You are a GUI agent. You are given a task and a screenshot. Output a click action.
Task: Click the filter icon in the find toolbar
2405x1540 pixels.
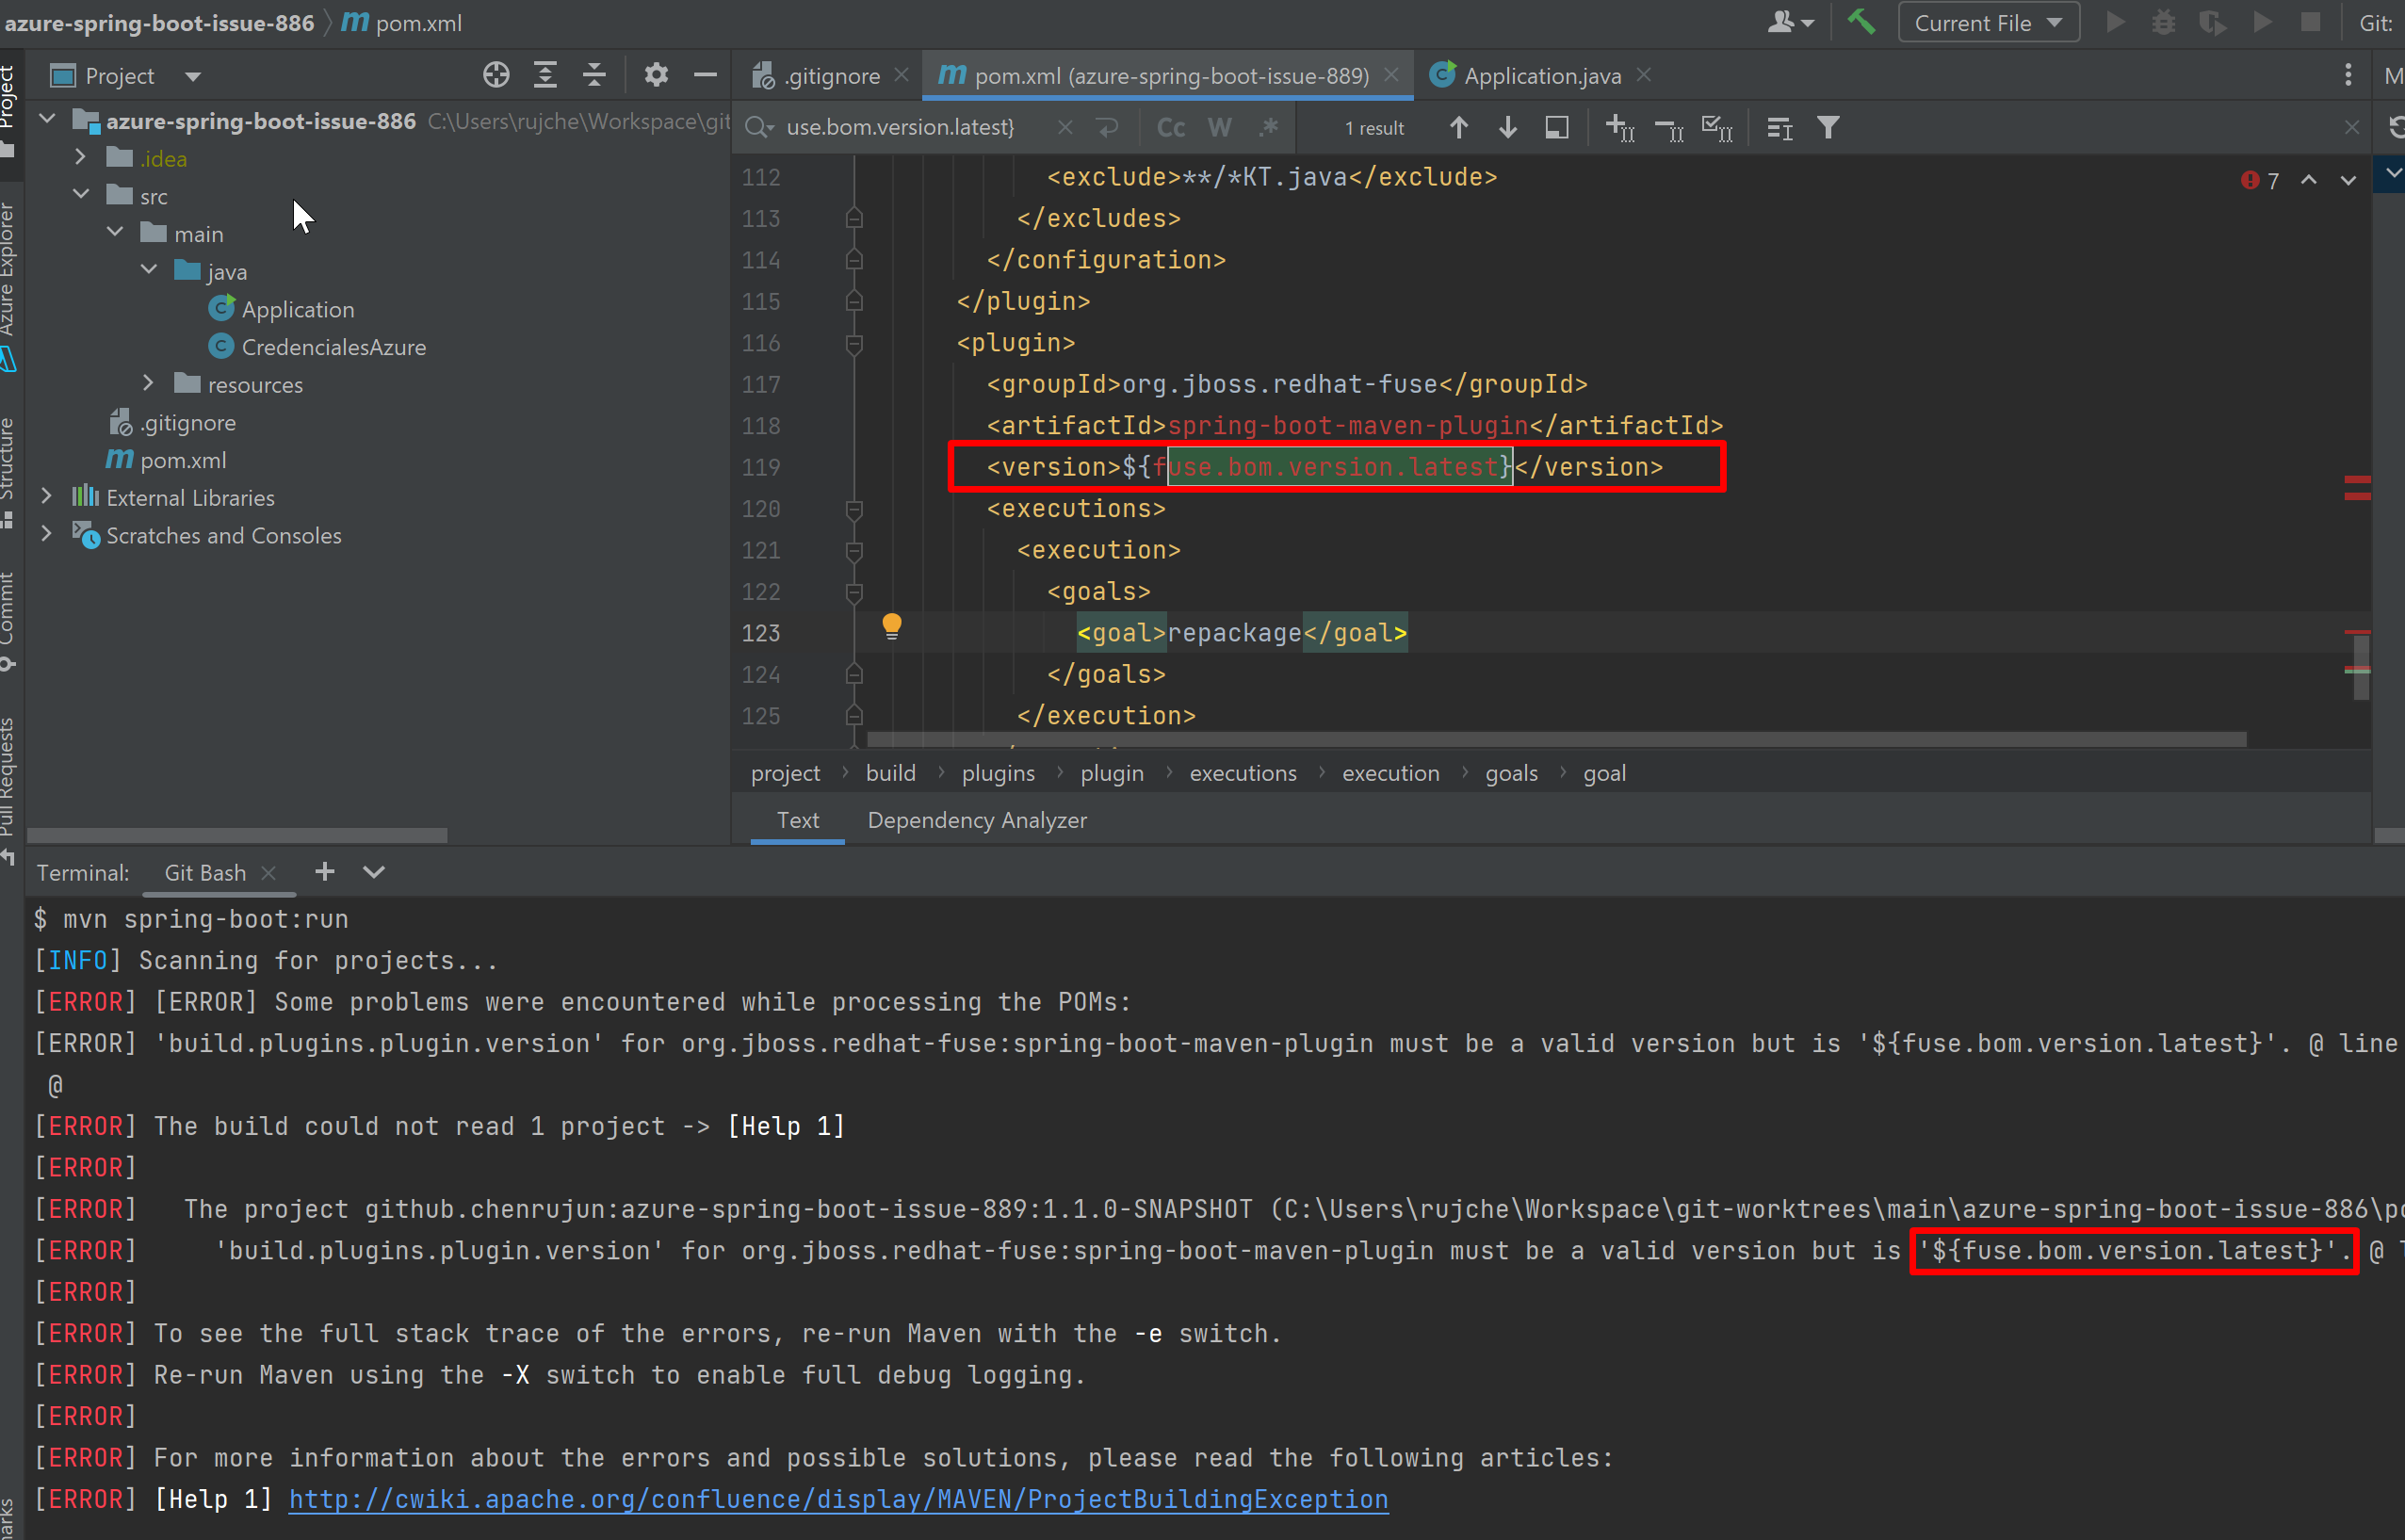click(x=1829, y=127)
